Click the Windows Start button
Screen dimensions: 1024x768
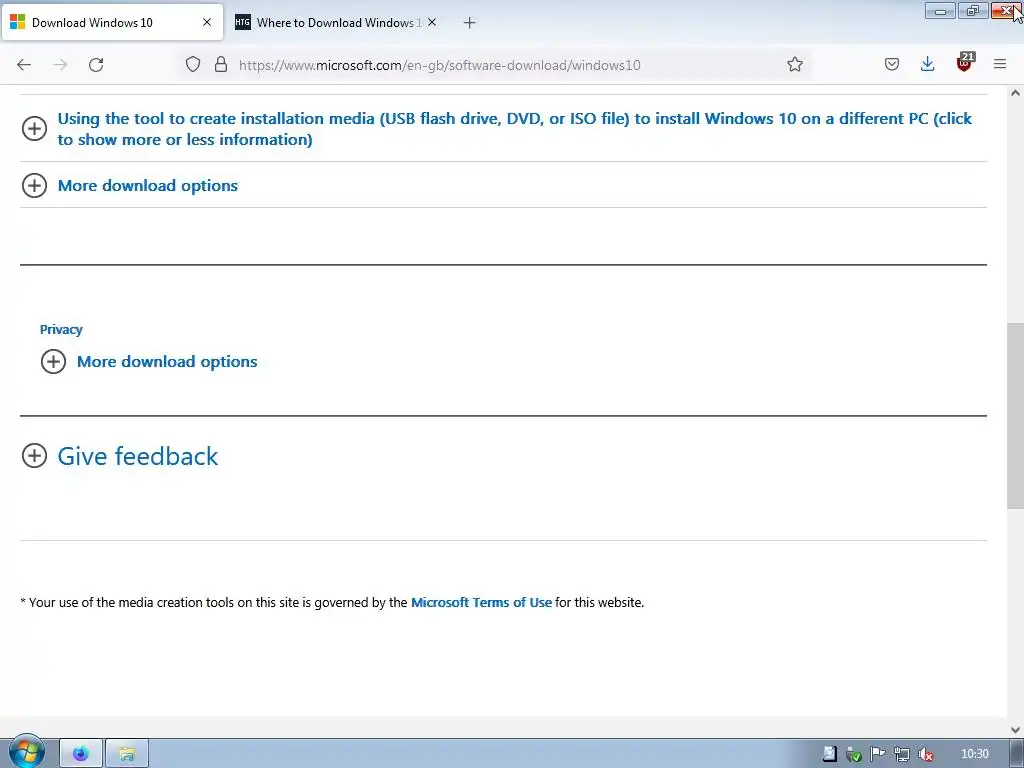click(x=26, y=752)
